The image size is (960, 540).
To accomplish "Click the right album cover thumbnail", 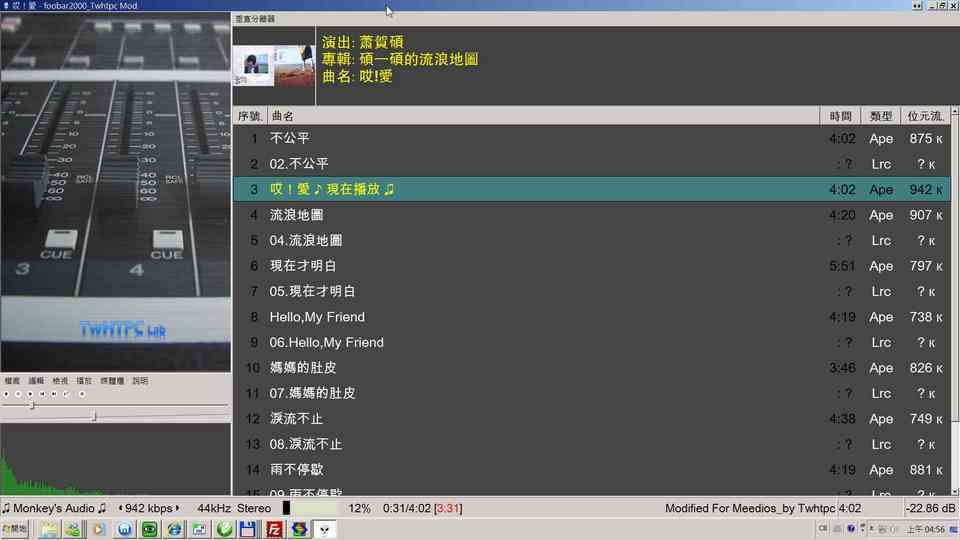I will coord(294,66).
